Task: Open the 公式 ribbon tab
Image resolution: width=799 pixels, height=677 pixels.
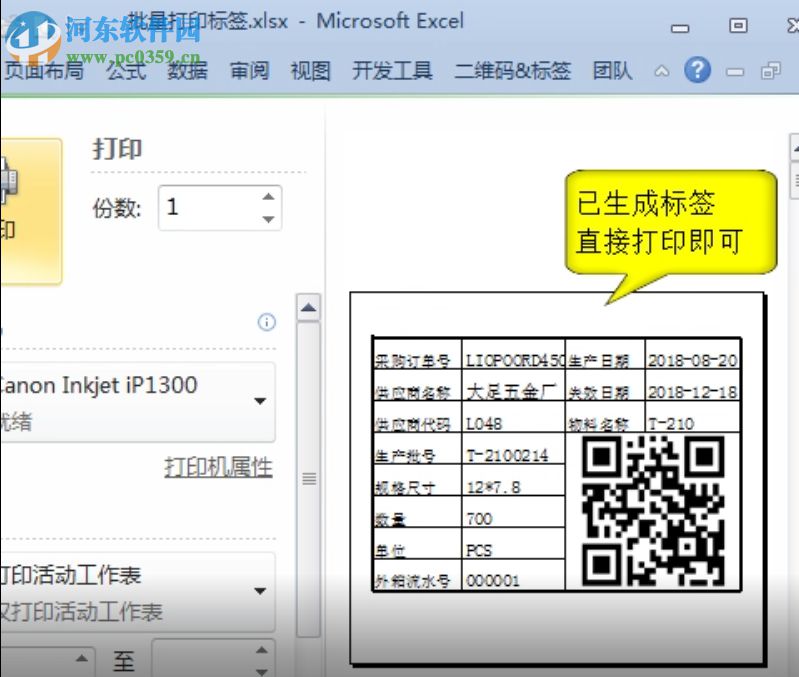Action: click(126, 71)
